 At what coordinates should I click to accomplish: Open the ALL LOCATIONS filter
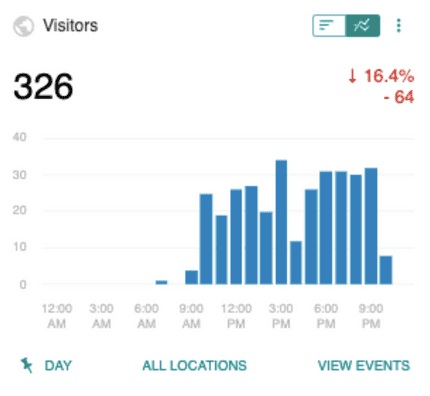[194, 366]
